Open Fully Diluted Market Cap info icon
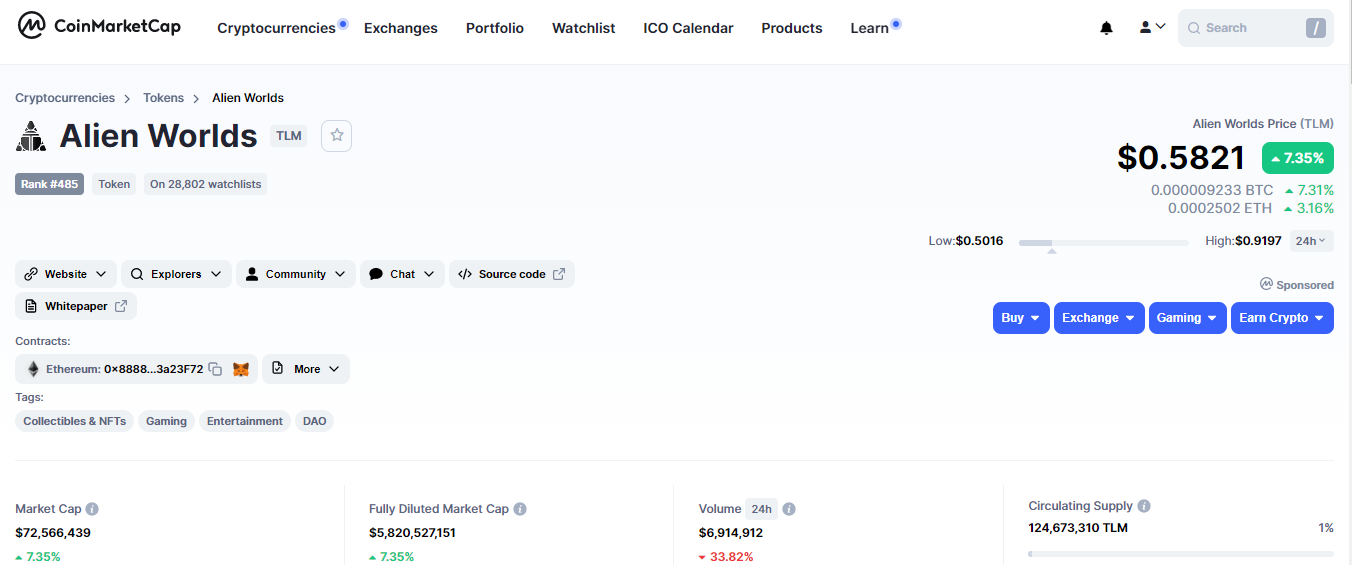The width and height of the screenshot is (1352, 565). [x=520, y=509]
